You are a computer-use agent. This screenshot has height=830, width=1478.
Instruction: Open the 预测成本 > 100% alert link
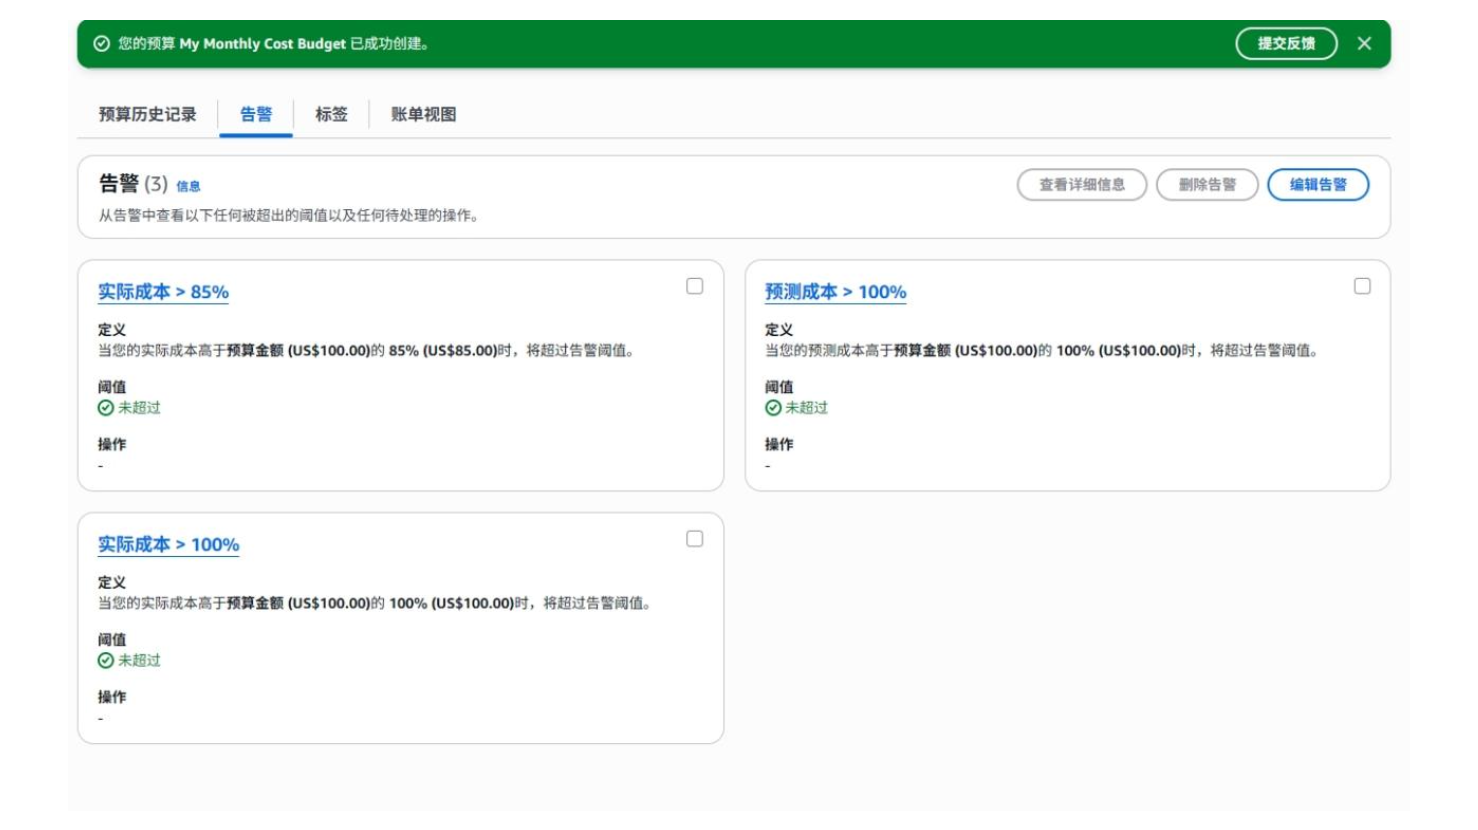point(835,292)
